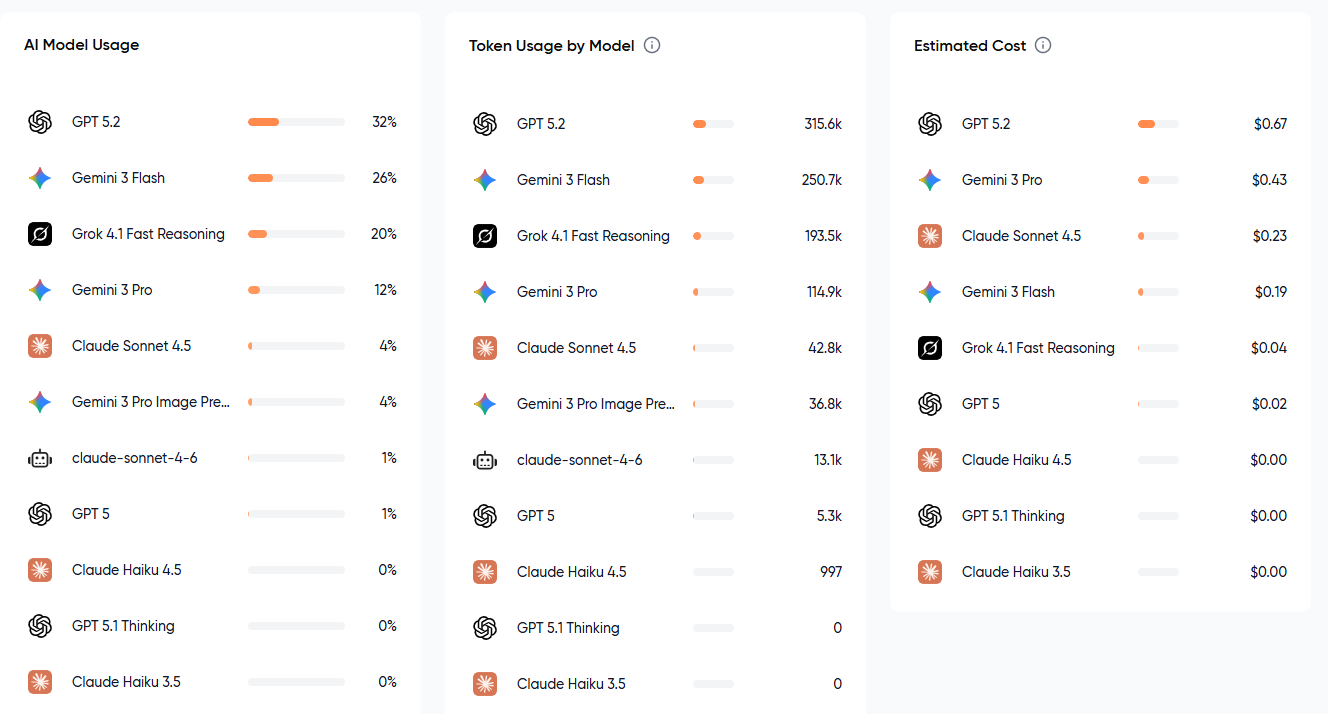The height and width of the screenshot is (714, 1328).
Task: Click the Grok 4.1 Fast Reasoning label in Token Usage
Action: pos(593,236)
